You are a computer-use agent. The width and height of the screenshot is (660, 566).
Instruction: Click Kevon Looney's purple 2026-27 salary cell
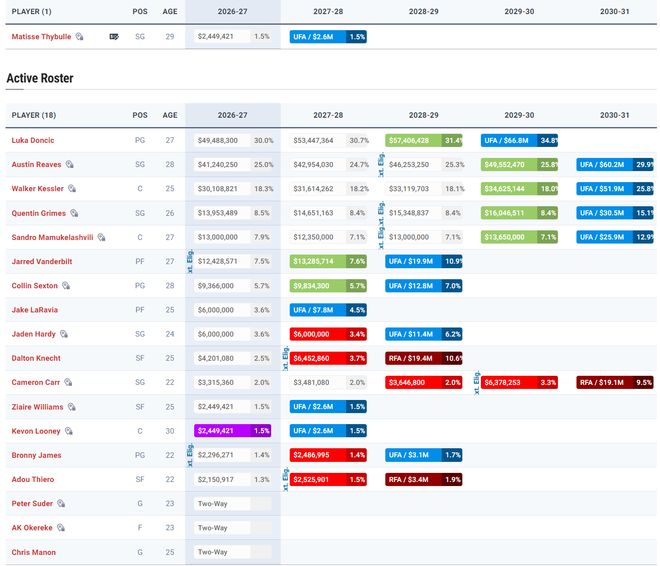pyautogui.click(x=232, y=430)
